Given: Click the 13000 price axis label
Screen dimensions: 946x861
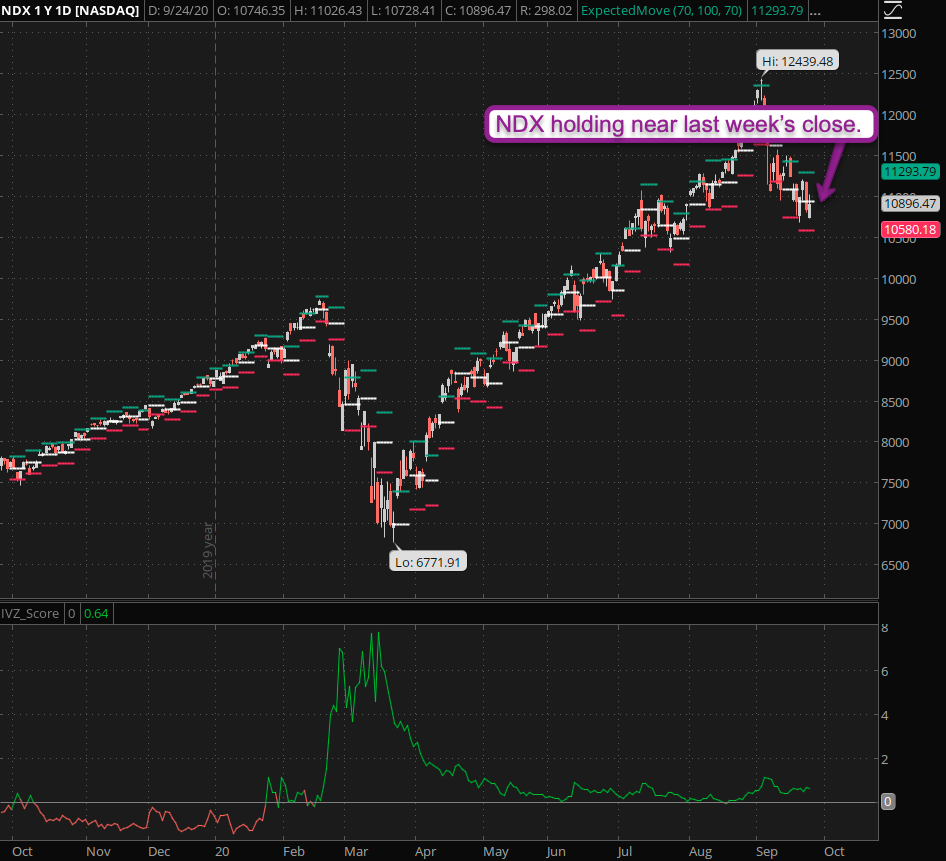Looking at the screenshot, I should point(899,34).
